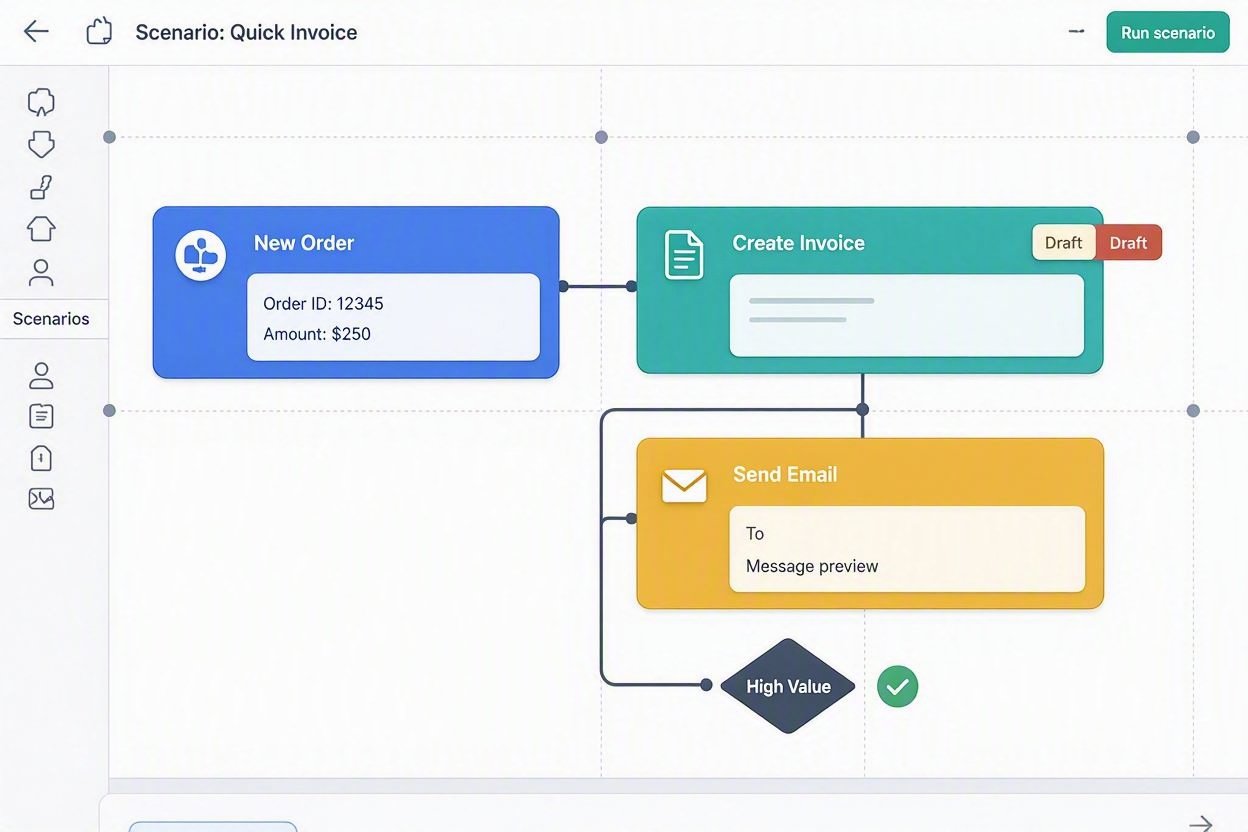Select the third sidebar icon in the upper group
Screen dimensions: 1248x832
41,187
